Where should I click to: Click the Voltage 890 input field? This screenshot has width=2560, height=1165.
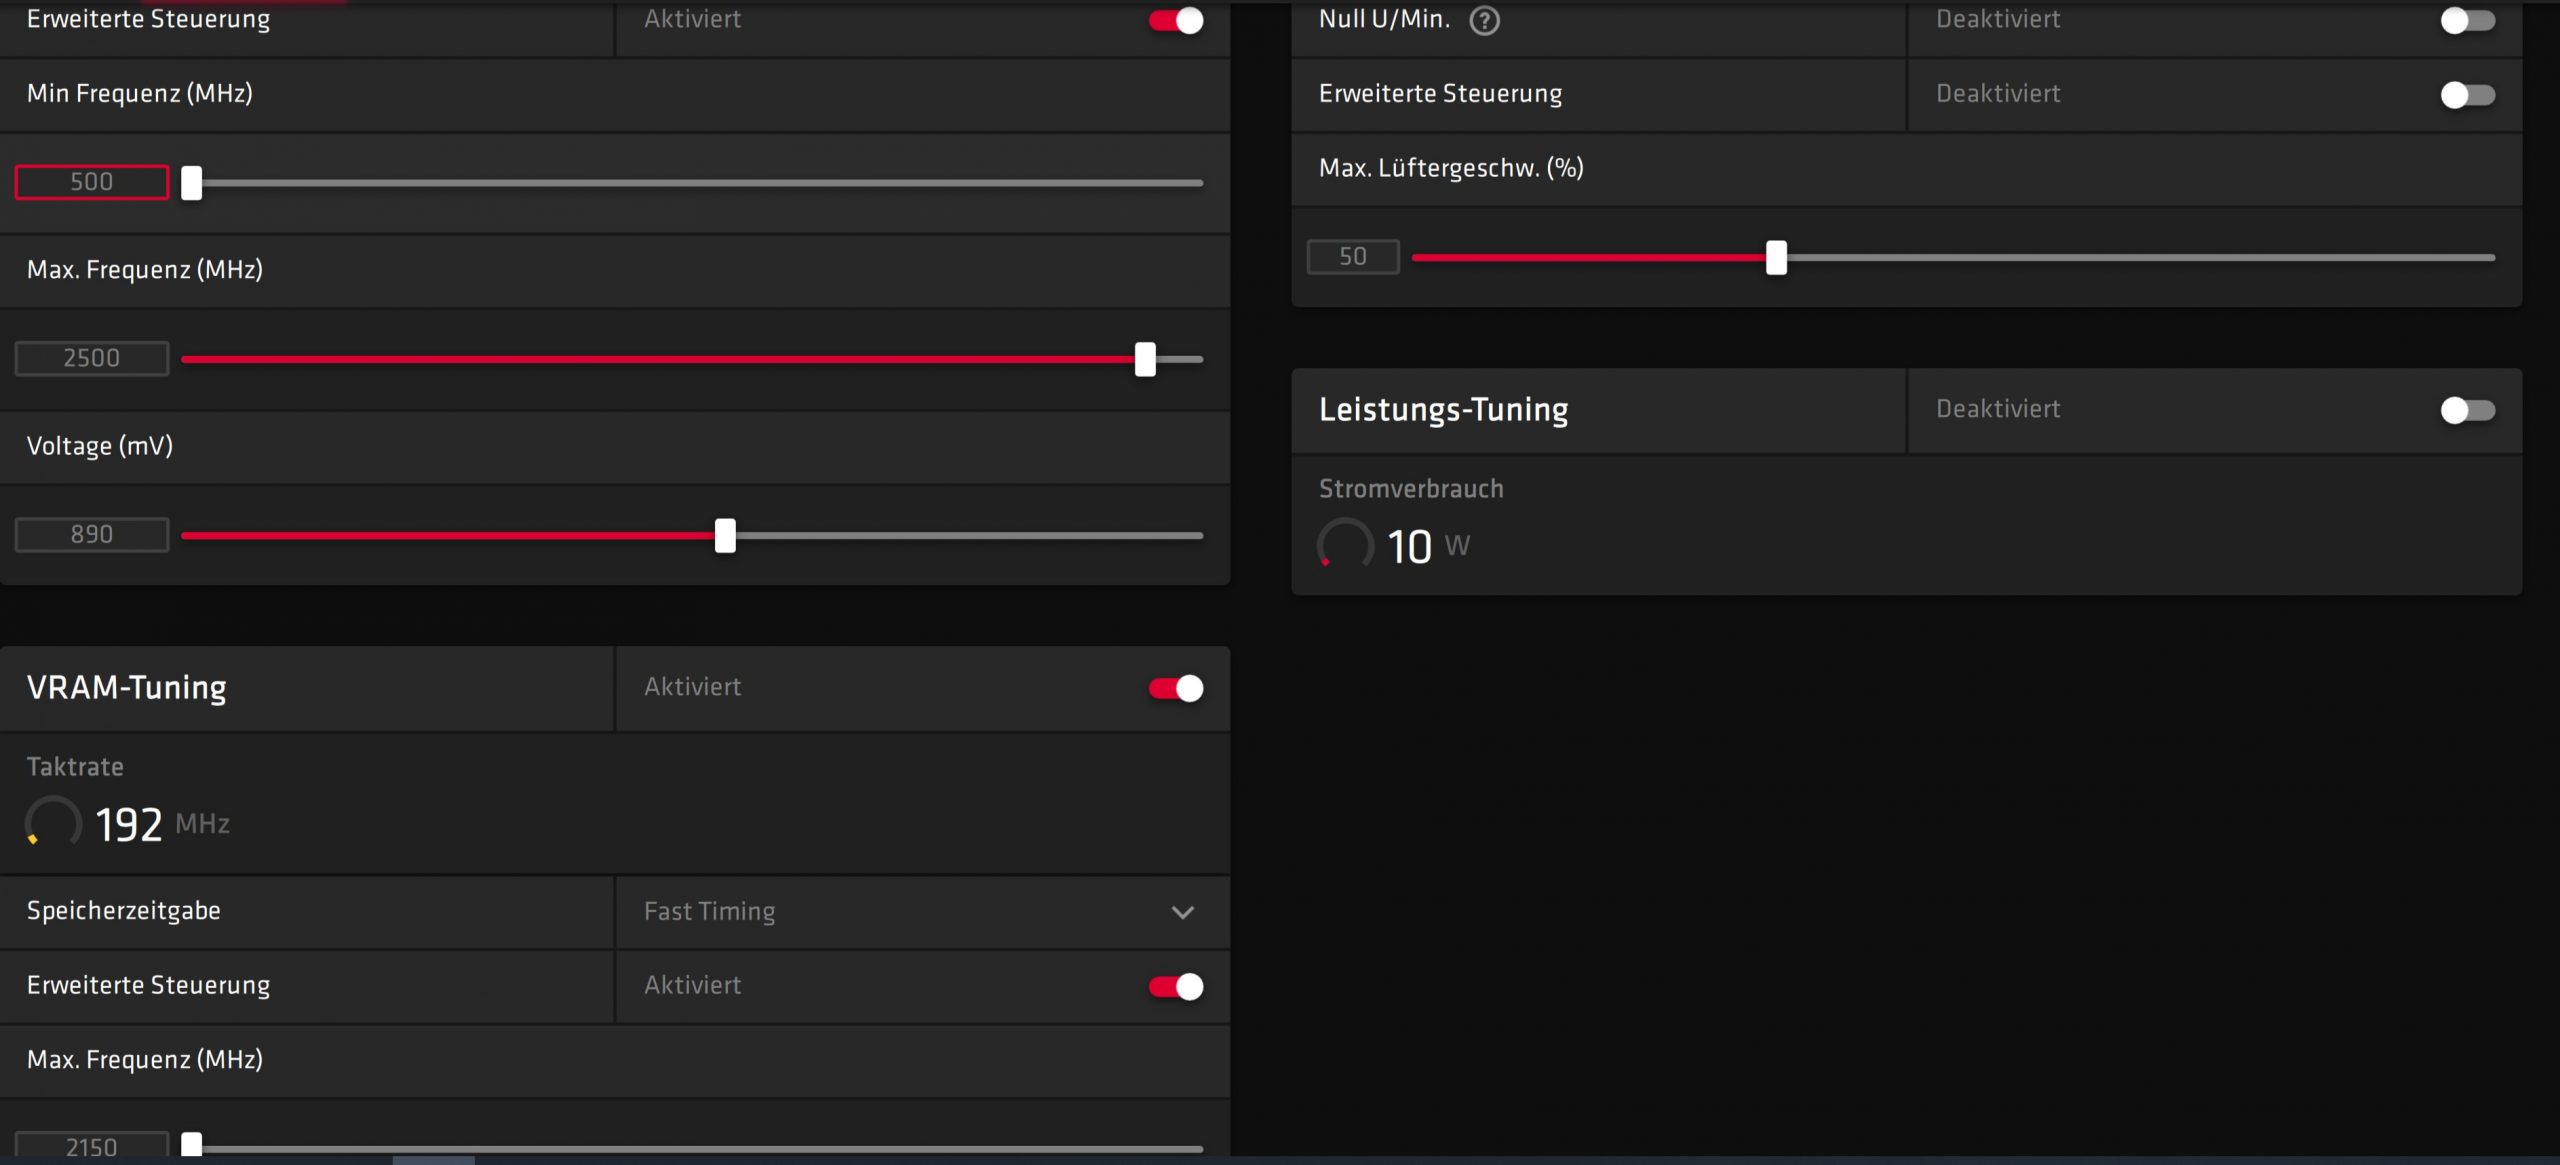click(92, 534)
